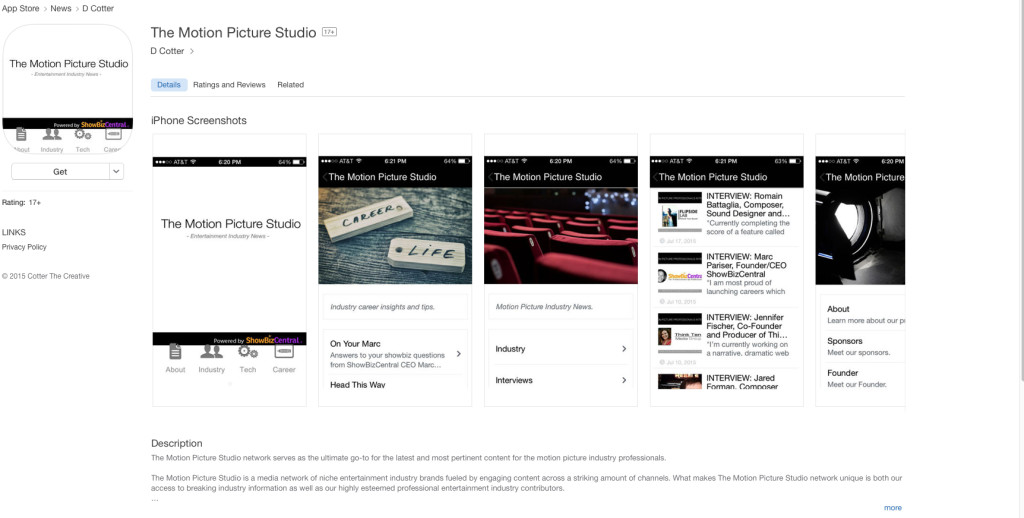Select the Details tab

tap(169, 85)
